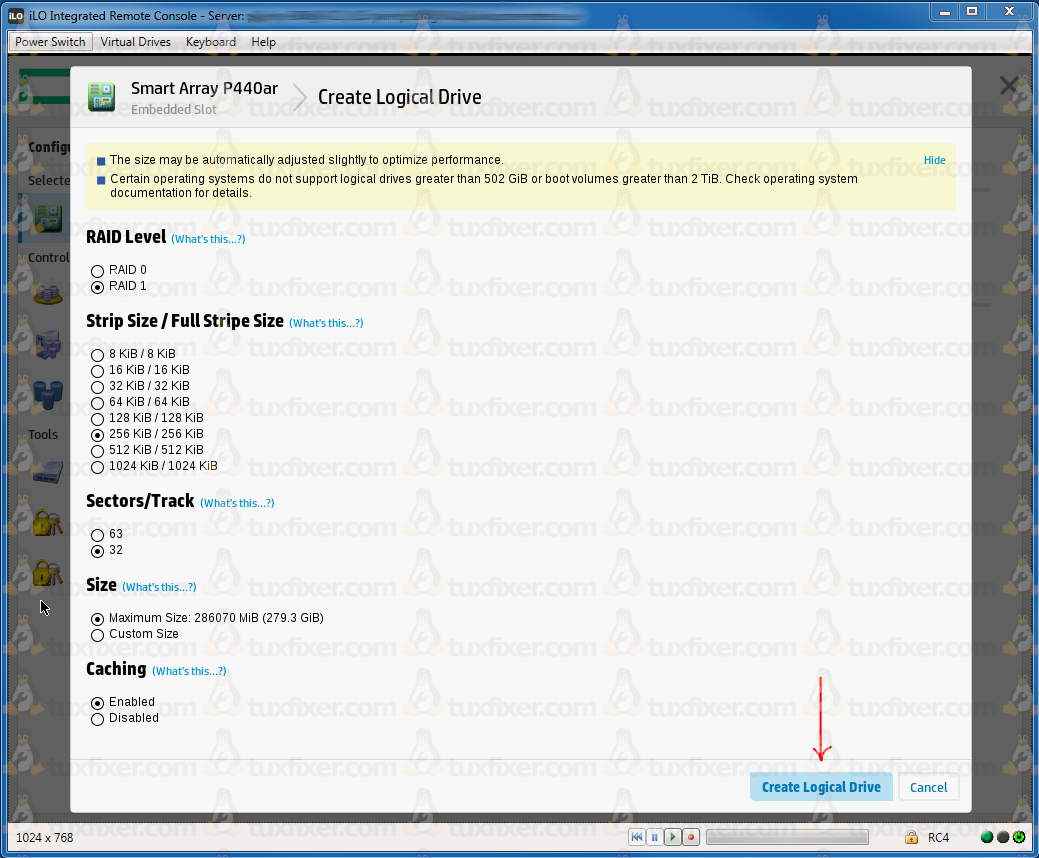Select RAID 1 level

97,287
